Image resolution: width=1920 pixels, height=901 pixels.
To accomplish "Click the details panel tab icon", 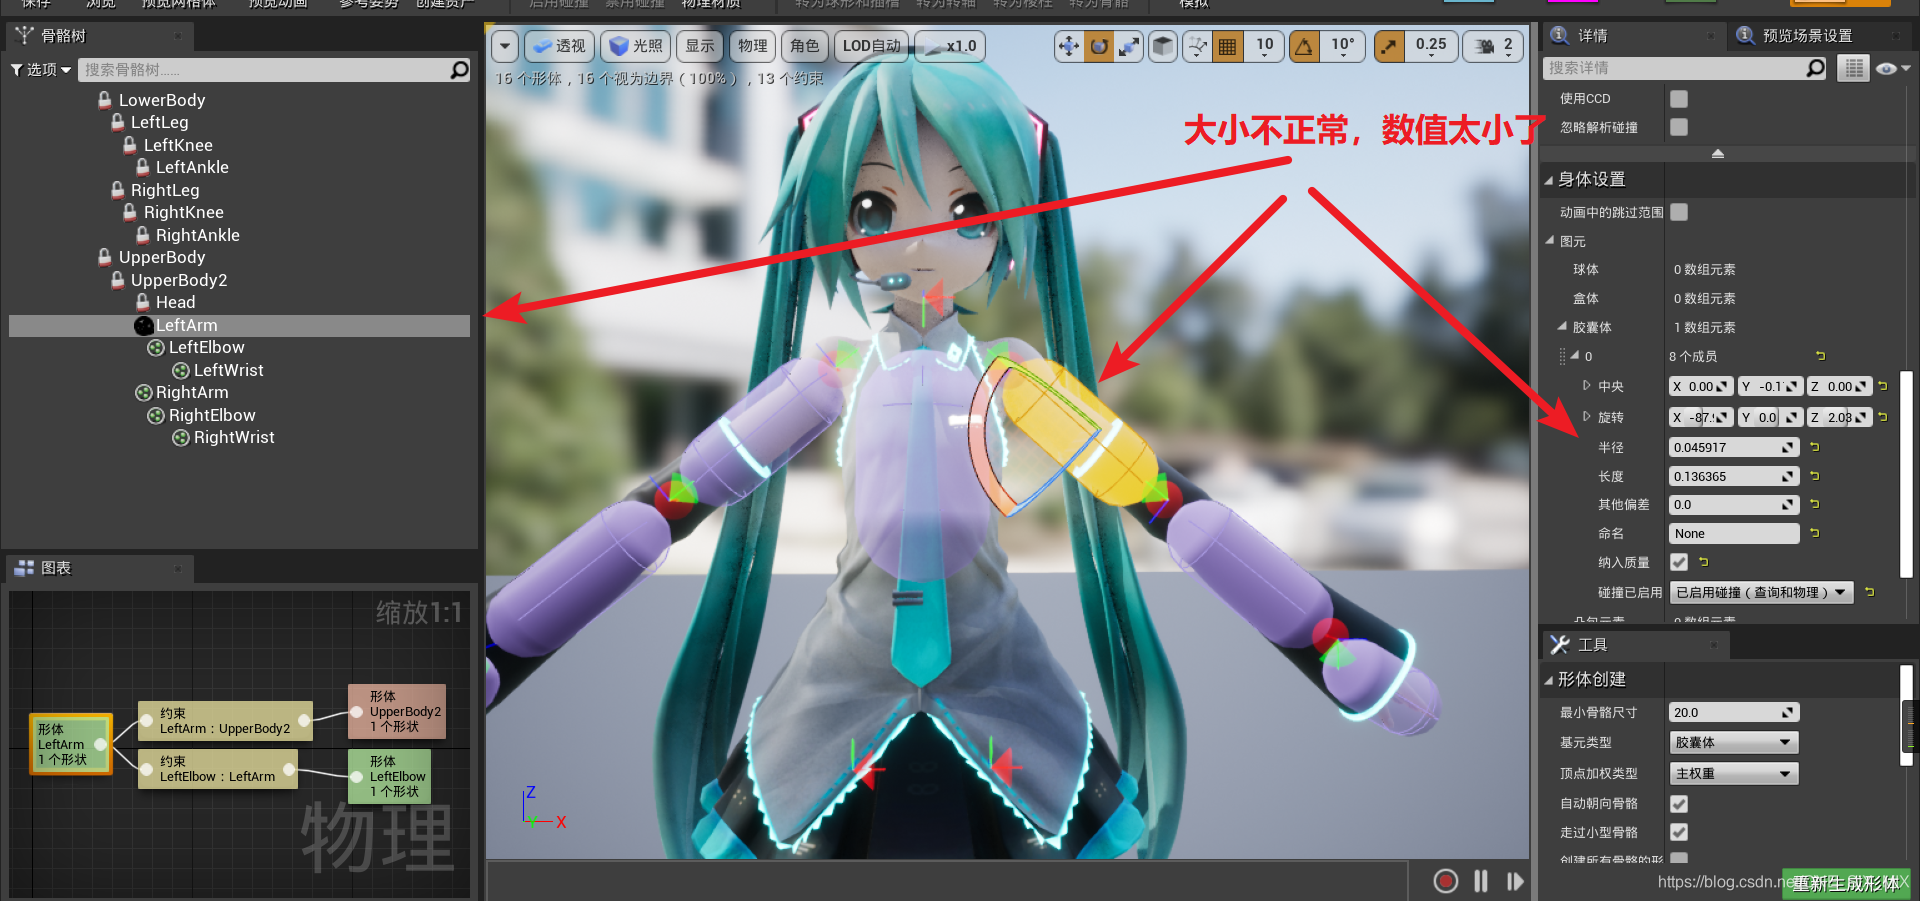I will coord(1559,35).
